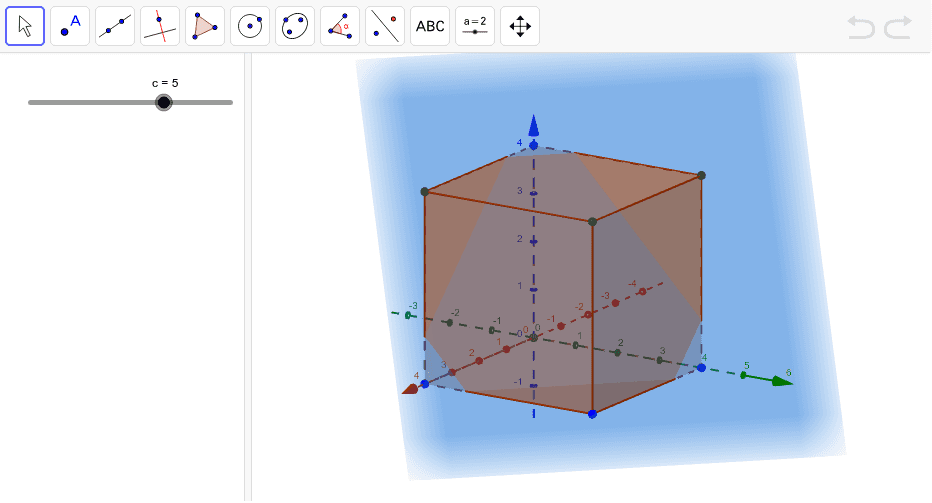Activate the Angle tool

point(340,26)
